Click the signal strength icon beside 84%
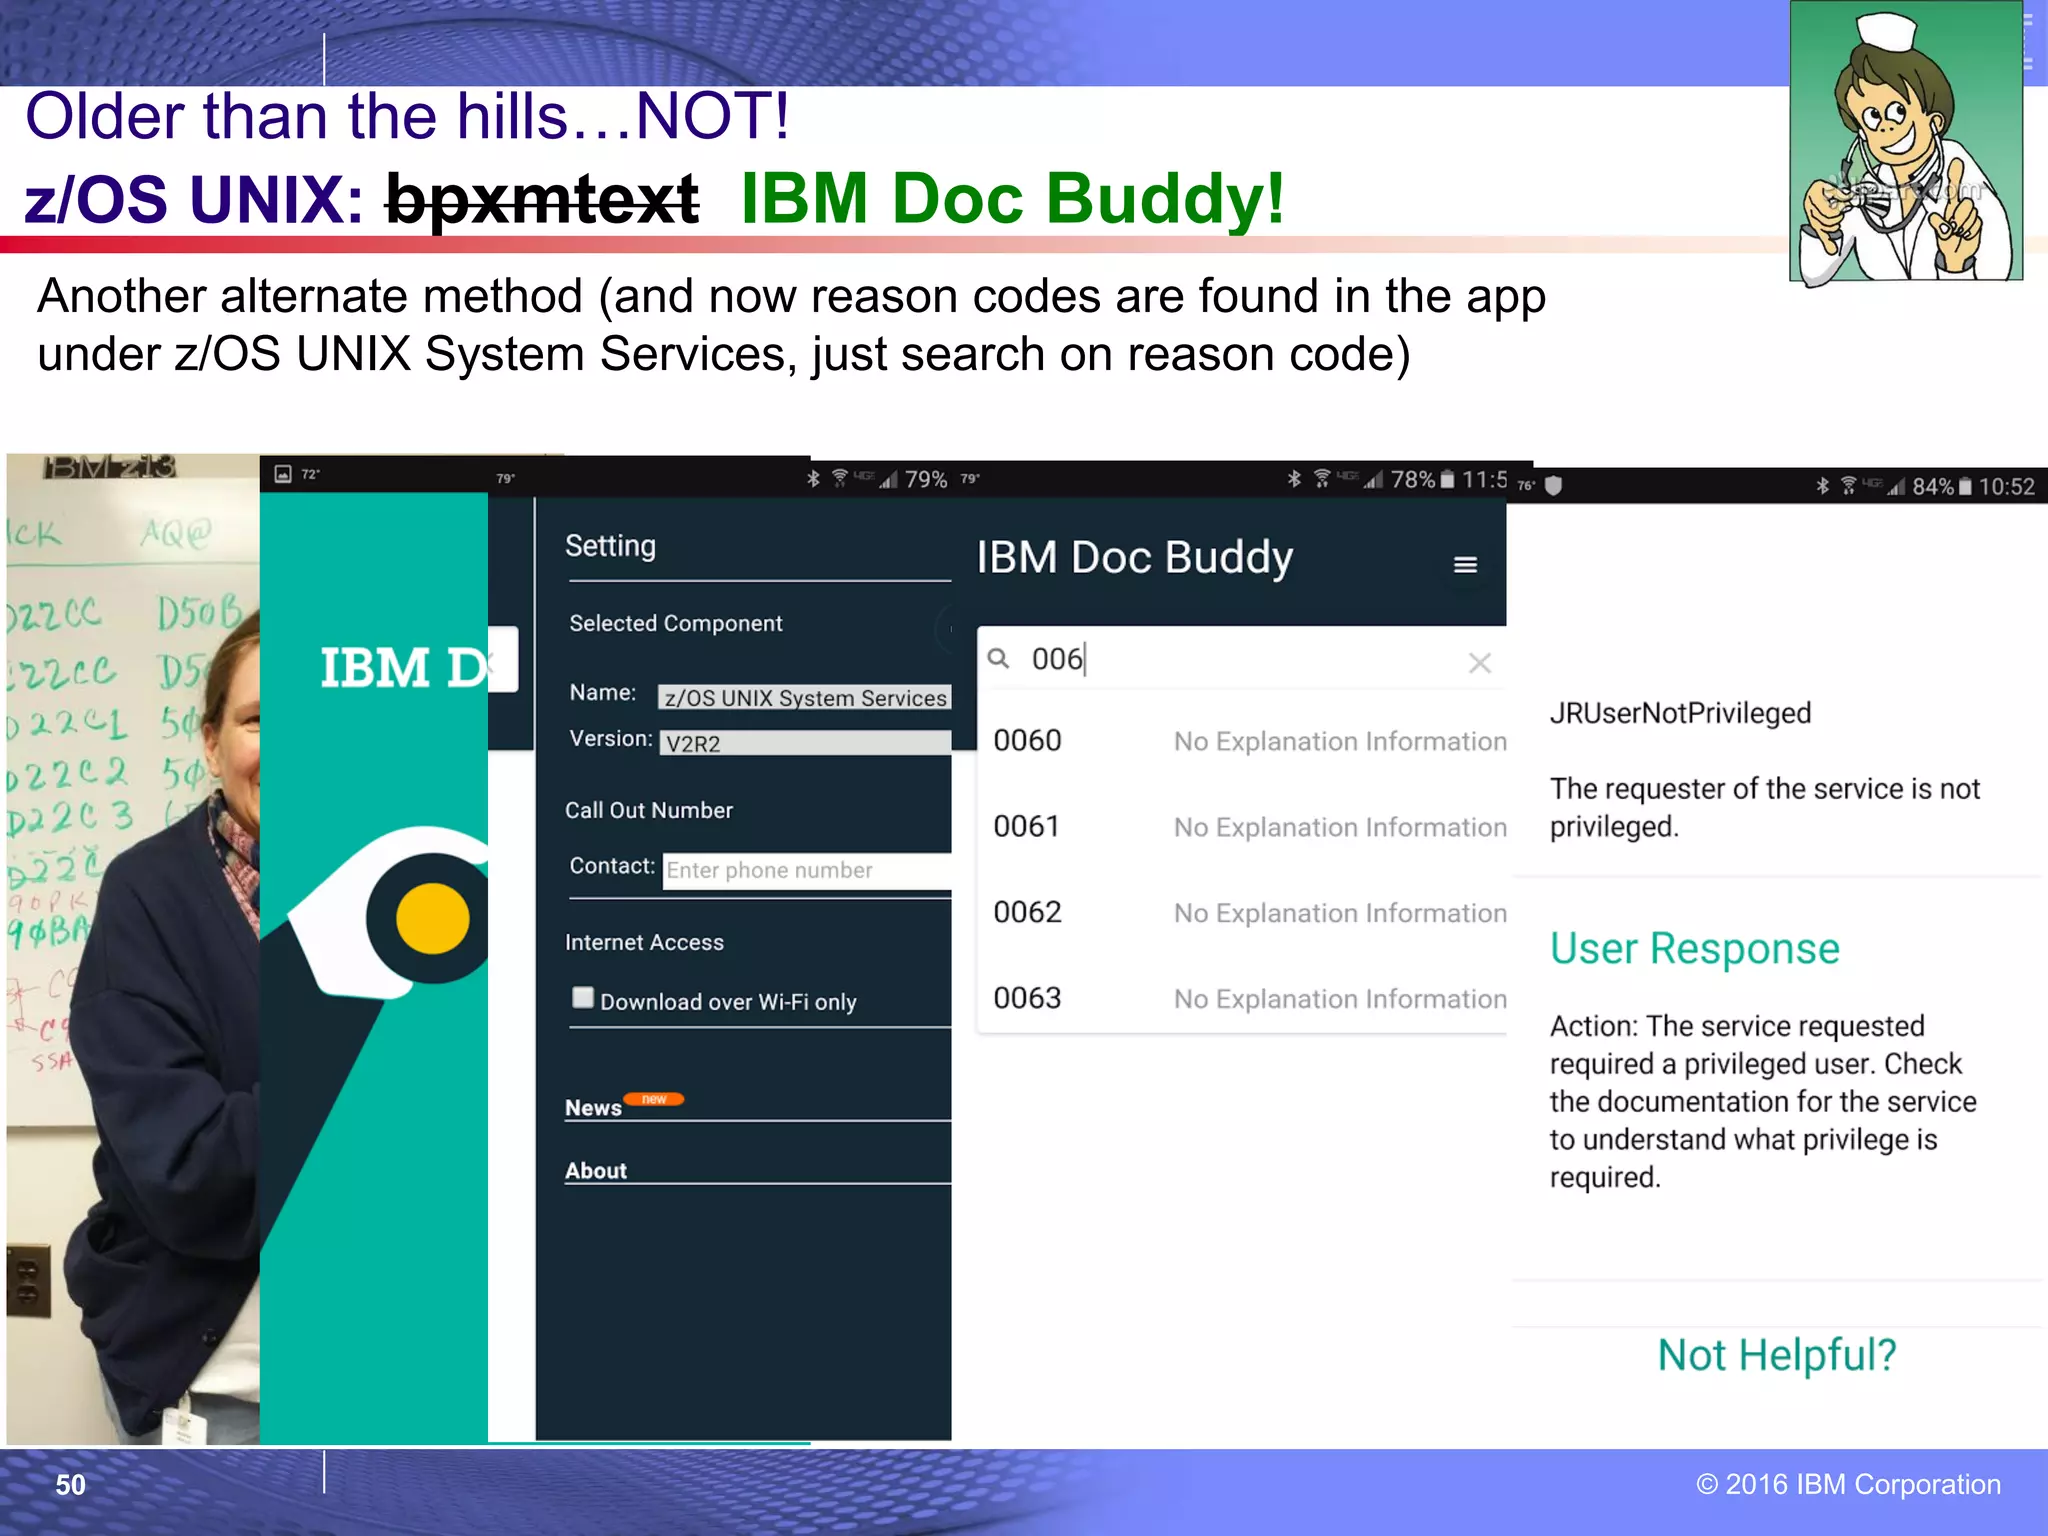This screenshot has width=2048, height=1536. point(1897,487)
